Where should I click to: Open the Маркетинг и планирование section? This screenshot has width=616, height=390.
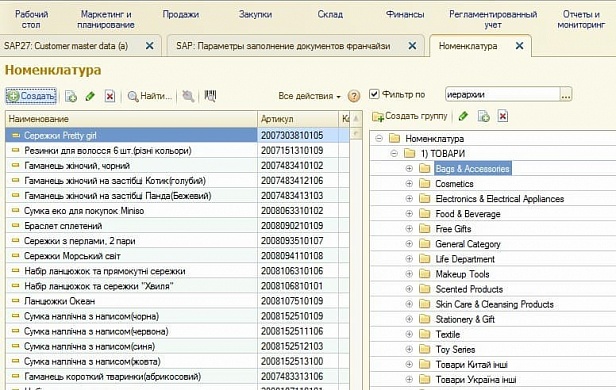click(x=106, y=20)
